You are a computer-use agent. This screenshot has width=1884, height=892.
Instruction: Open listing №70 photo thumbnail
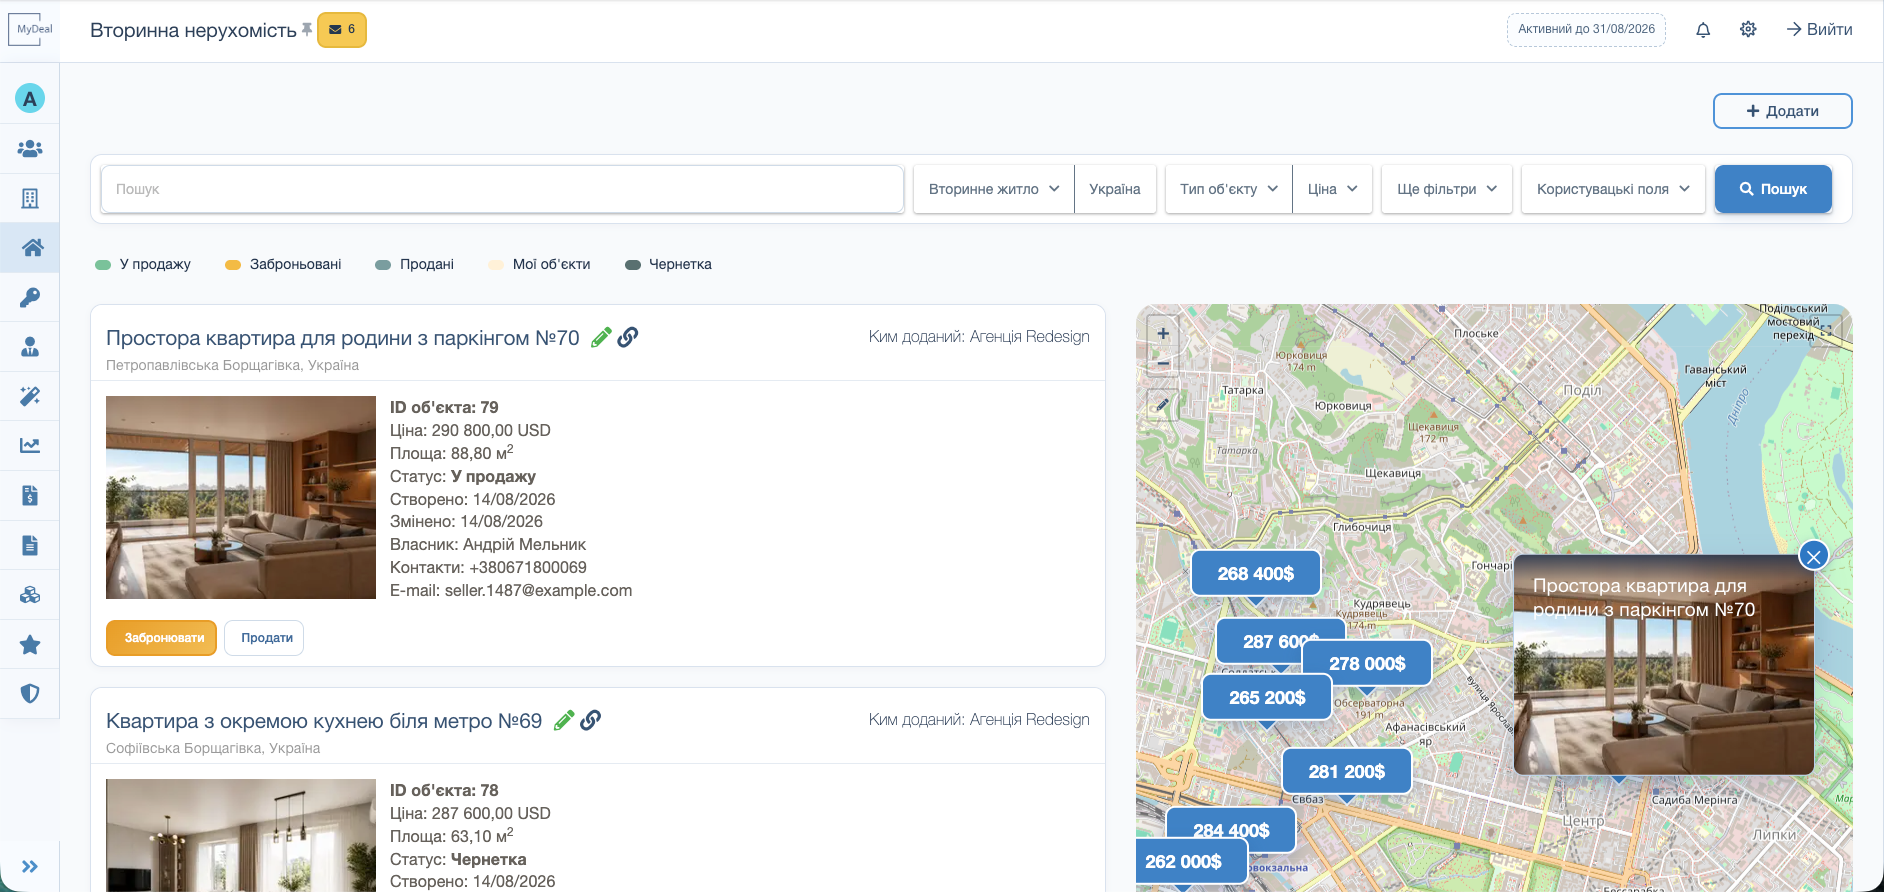[241, 498]
